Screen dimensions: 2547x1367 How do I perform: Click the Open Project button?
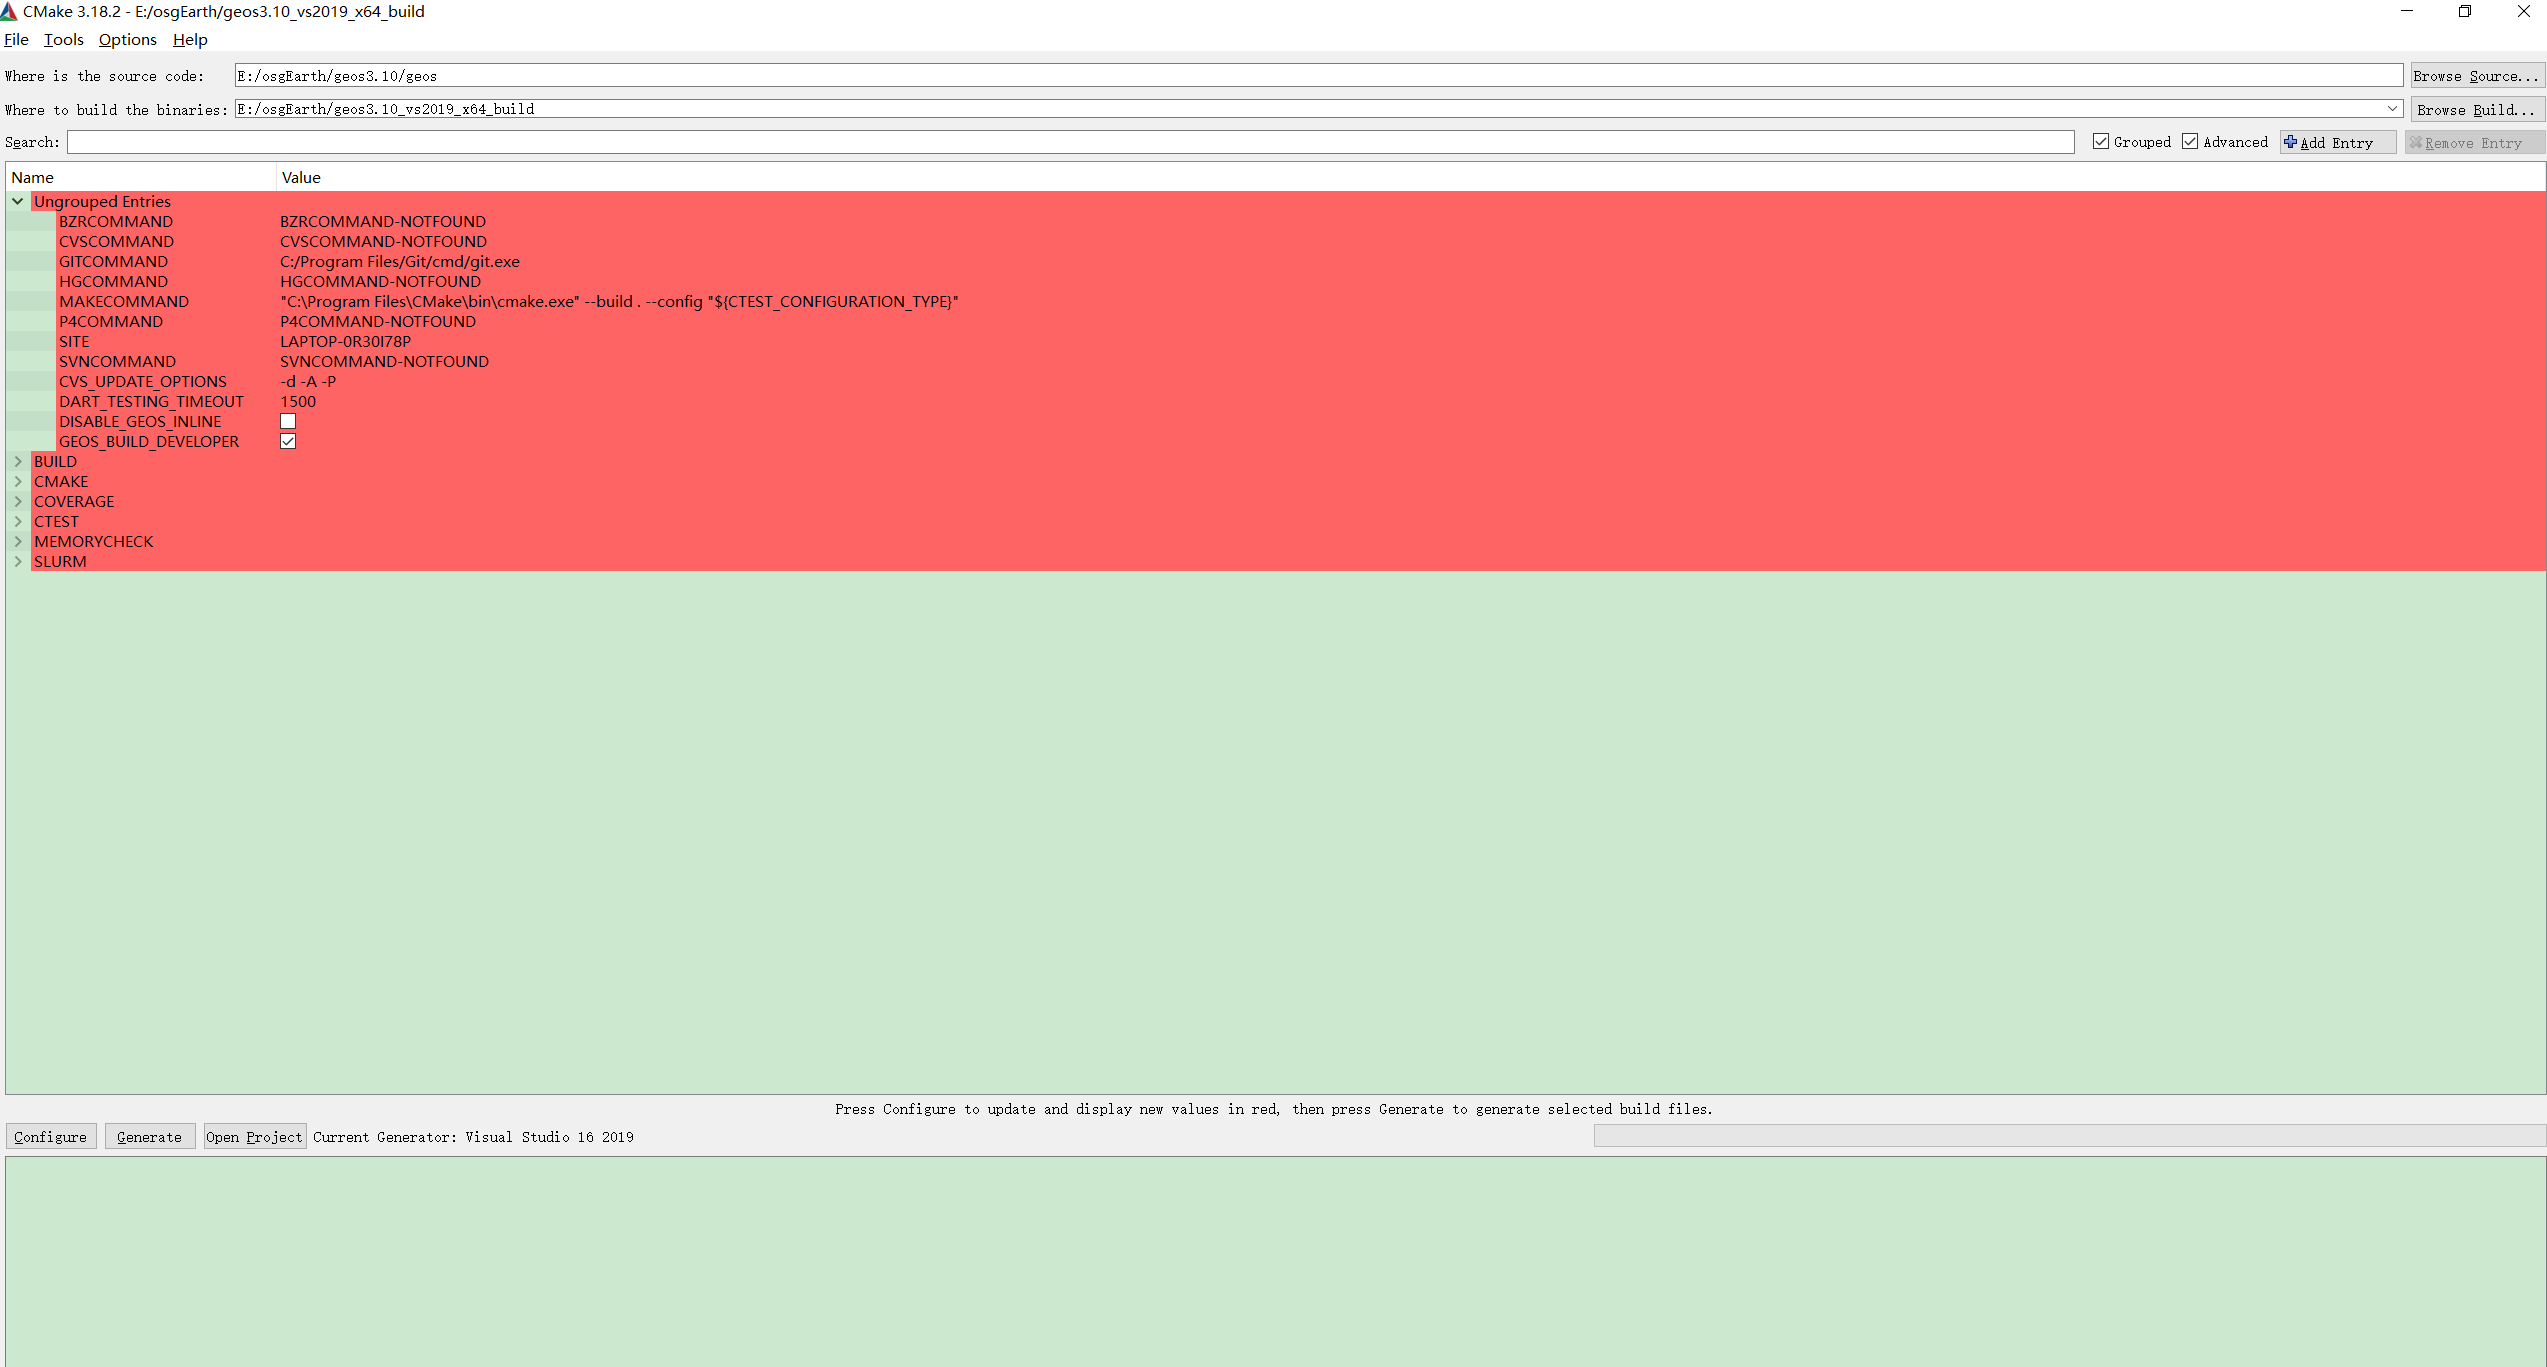pos(254,1137)
